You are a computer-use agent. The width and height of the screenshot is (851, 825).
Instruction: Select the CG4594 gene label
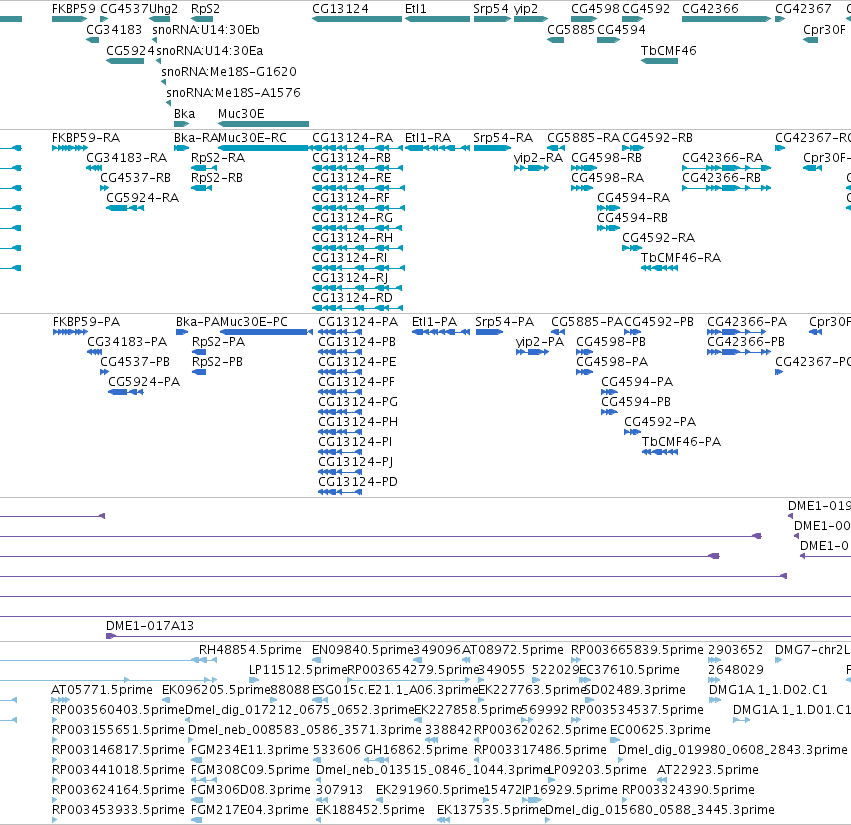click(621, 30)
